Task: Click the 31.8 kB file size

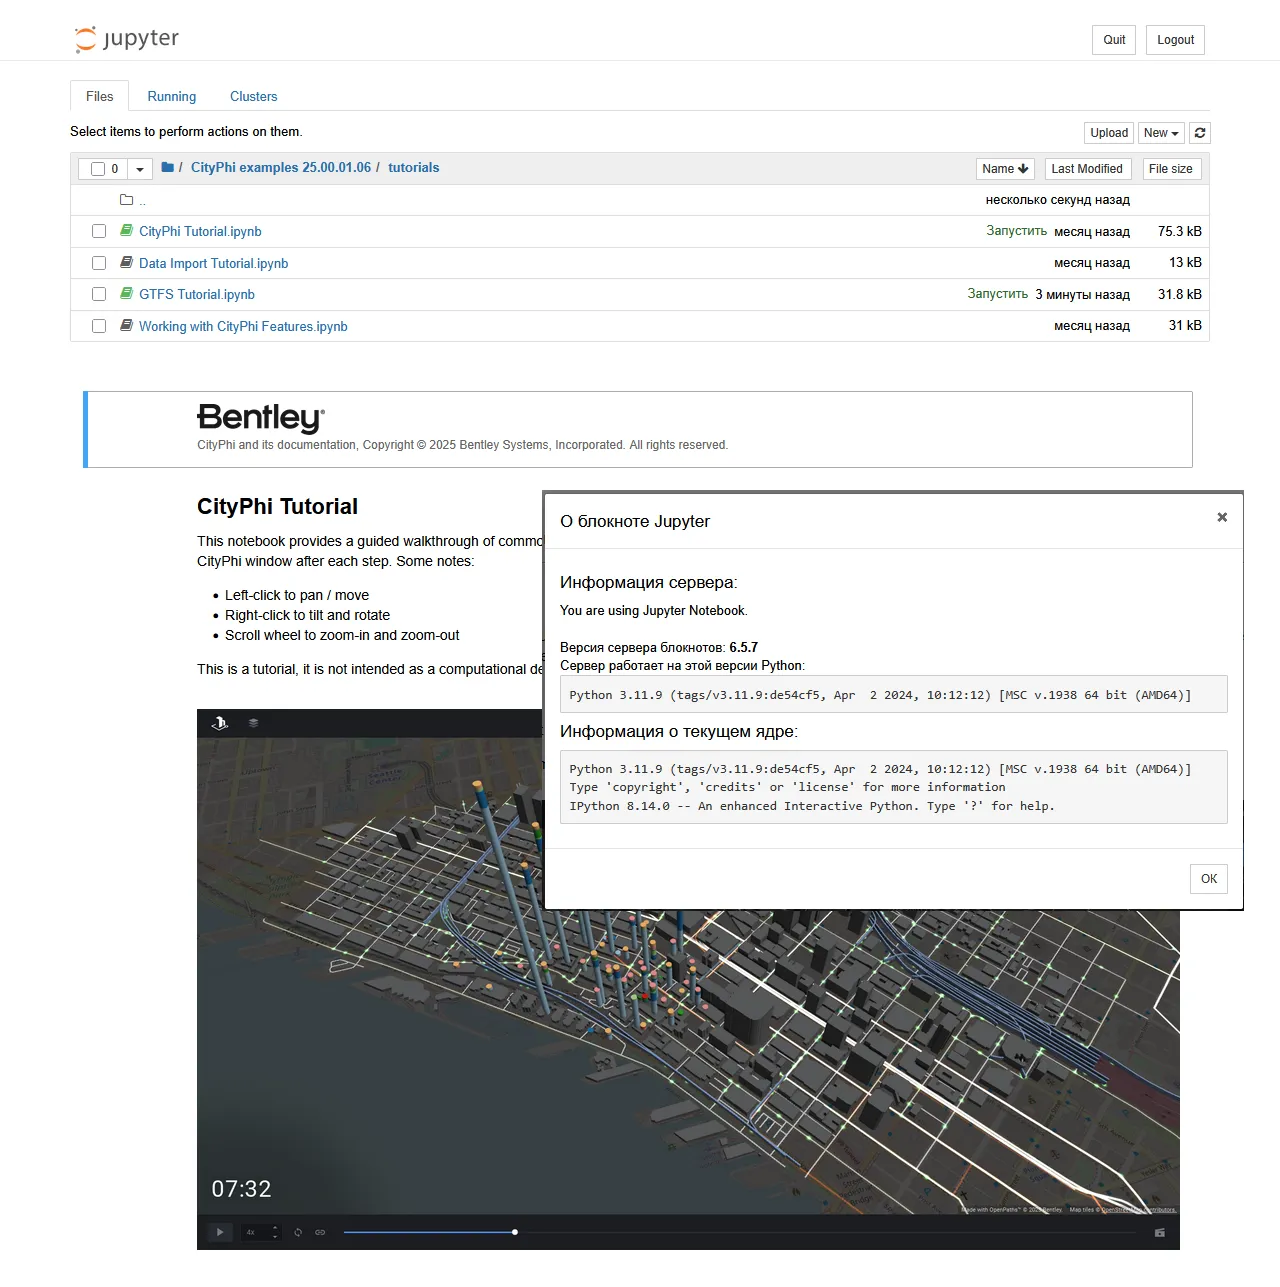Action: tap(1180, 294)
